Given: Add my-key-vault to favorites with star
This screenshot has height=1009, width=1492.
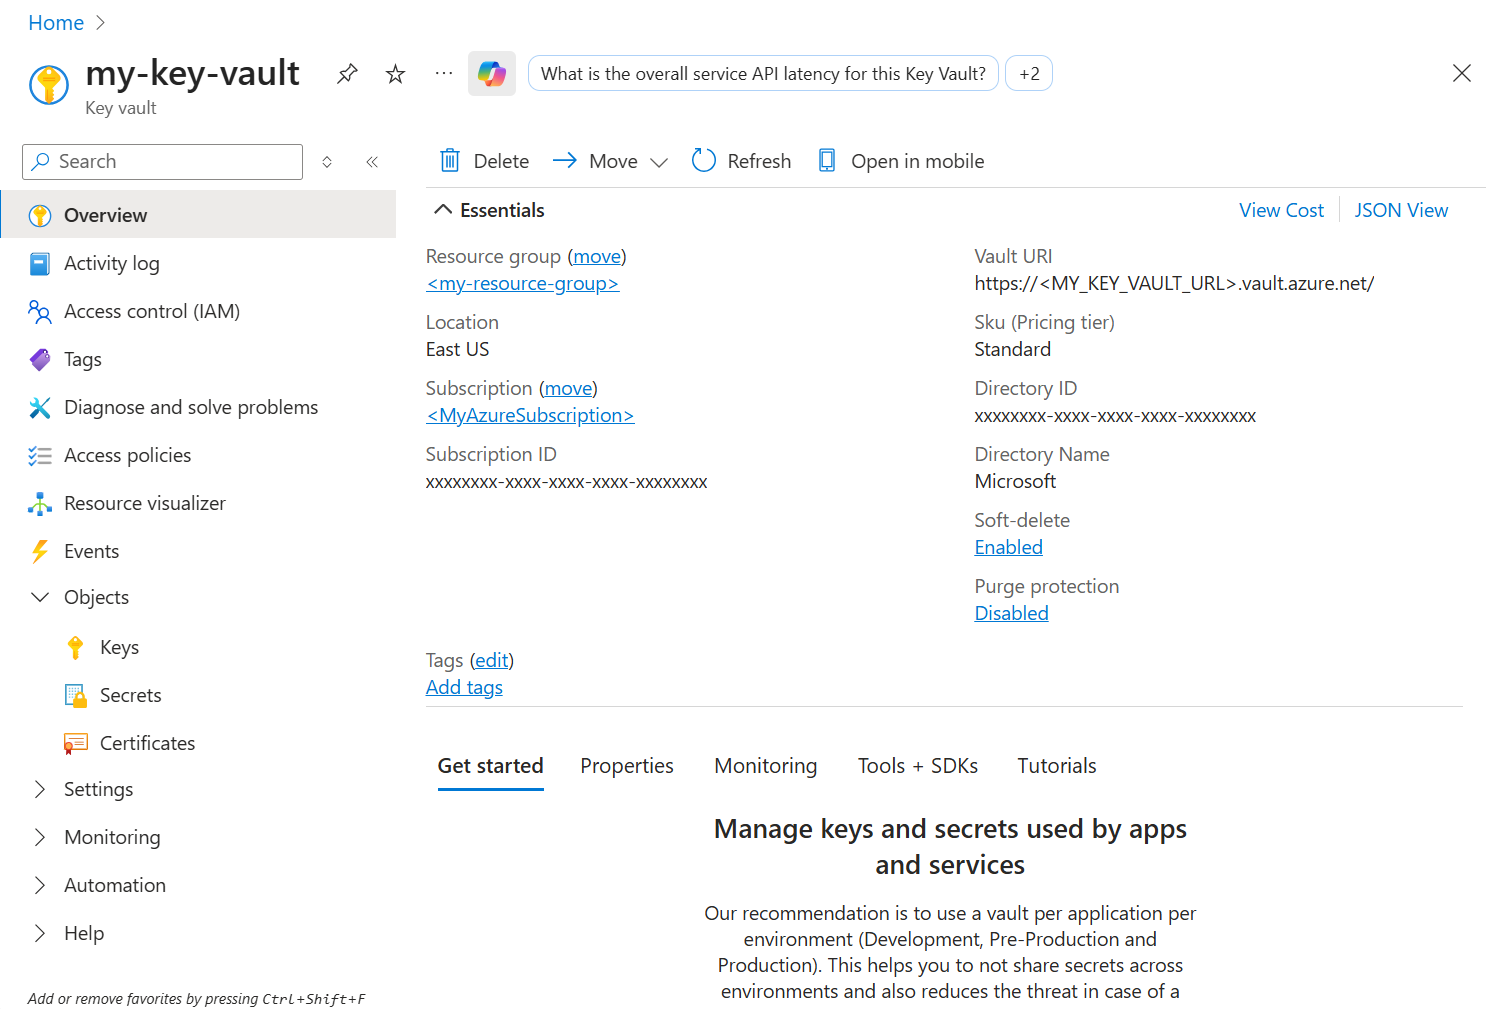Looking at the screenshot, I should point(396,74).
